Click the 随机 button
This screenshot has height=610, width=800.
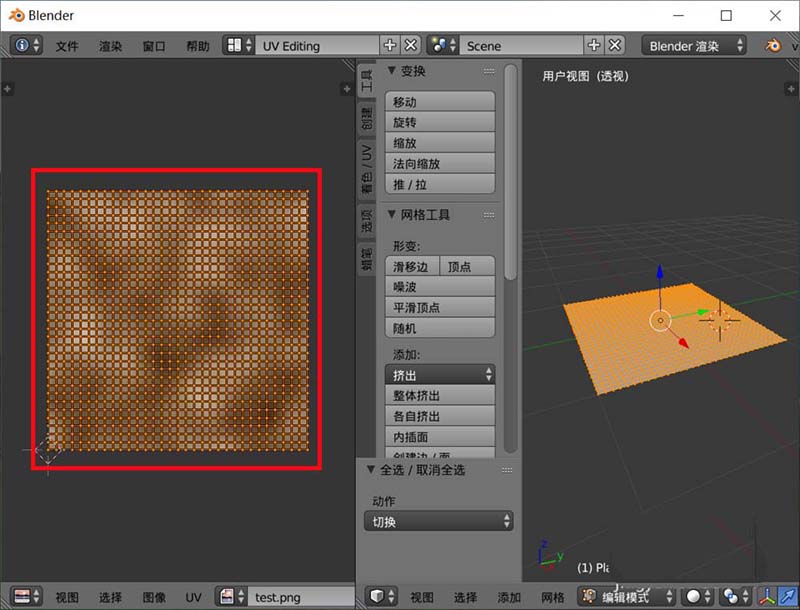click(440, 328)
